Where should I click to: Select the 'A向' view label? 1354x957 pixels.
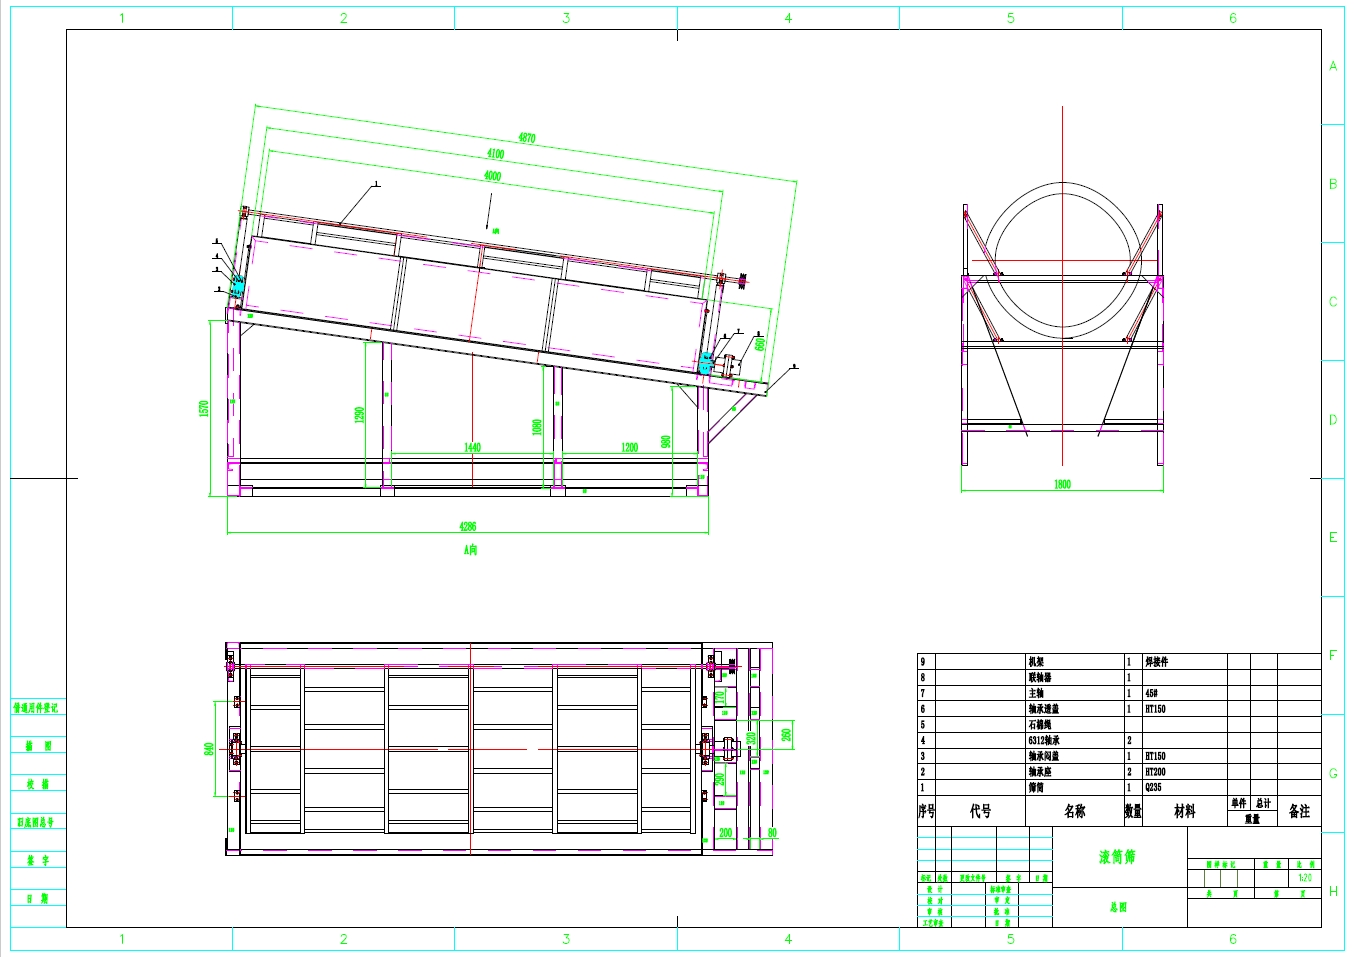470,550
